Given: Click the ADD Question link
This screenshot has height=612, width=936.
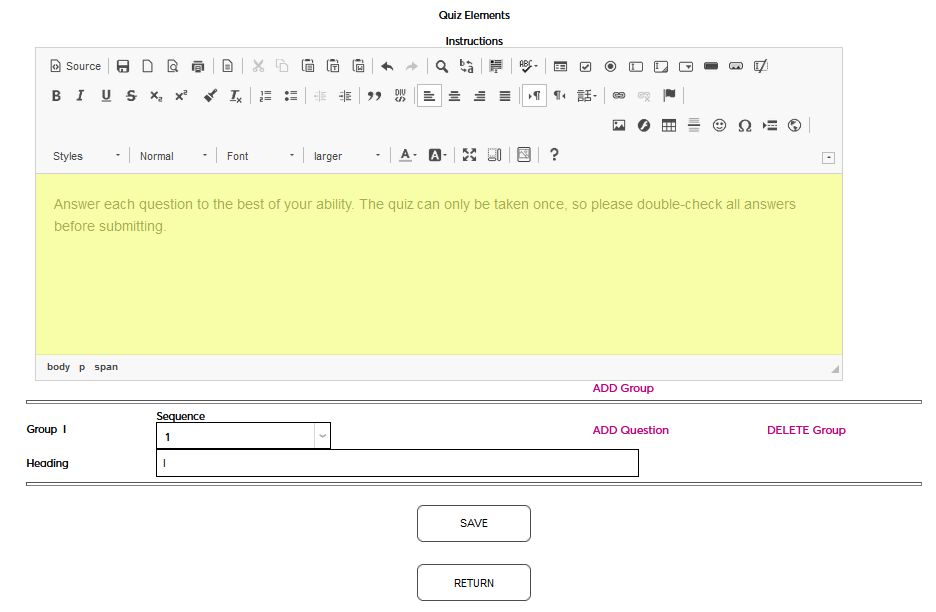Looking at the screenshot, I should [x=630, y=430].
